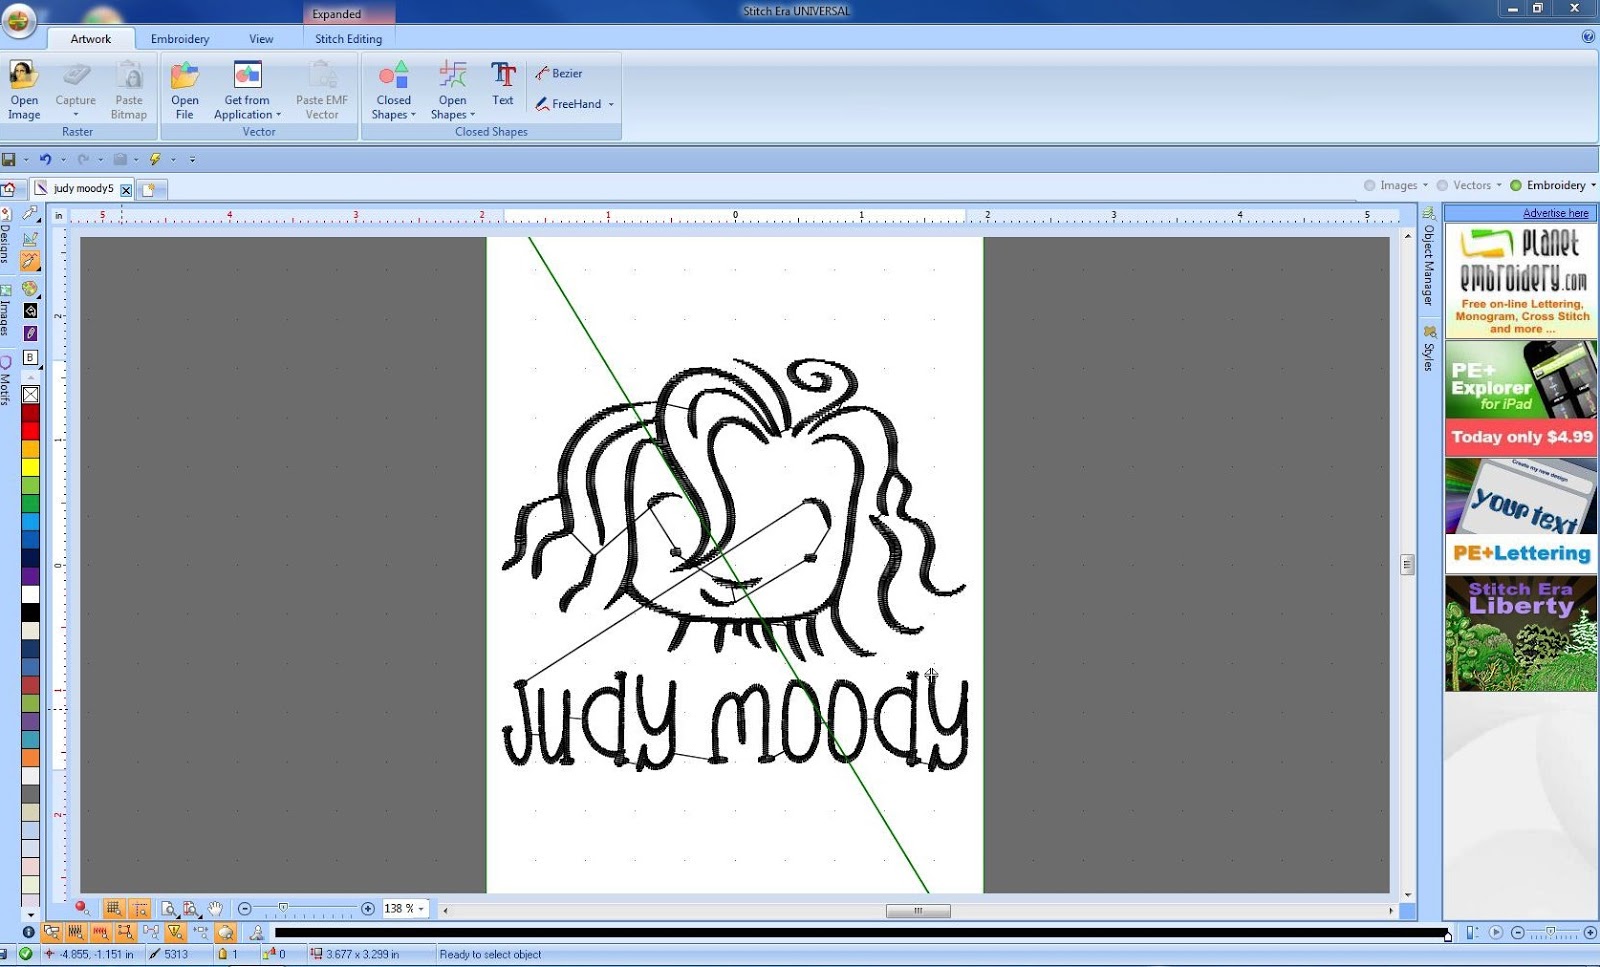Toggle the stitch density view button
Viewport: 1600px width, 967px height.
pyautogui.click(x=76, y=932)
